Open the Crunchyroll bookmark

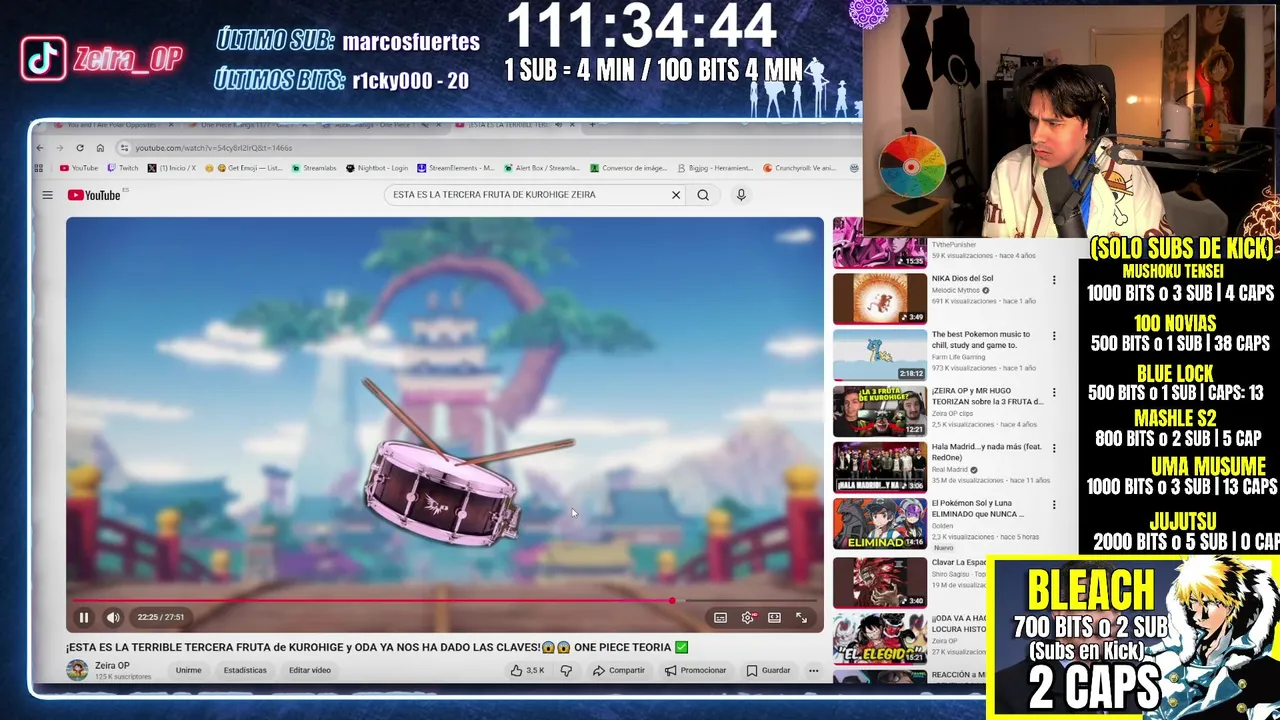(x=800, y=168)
